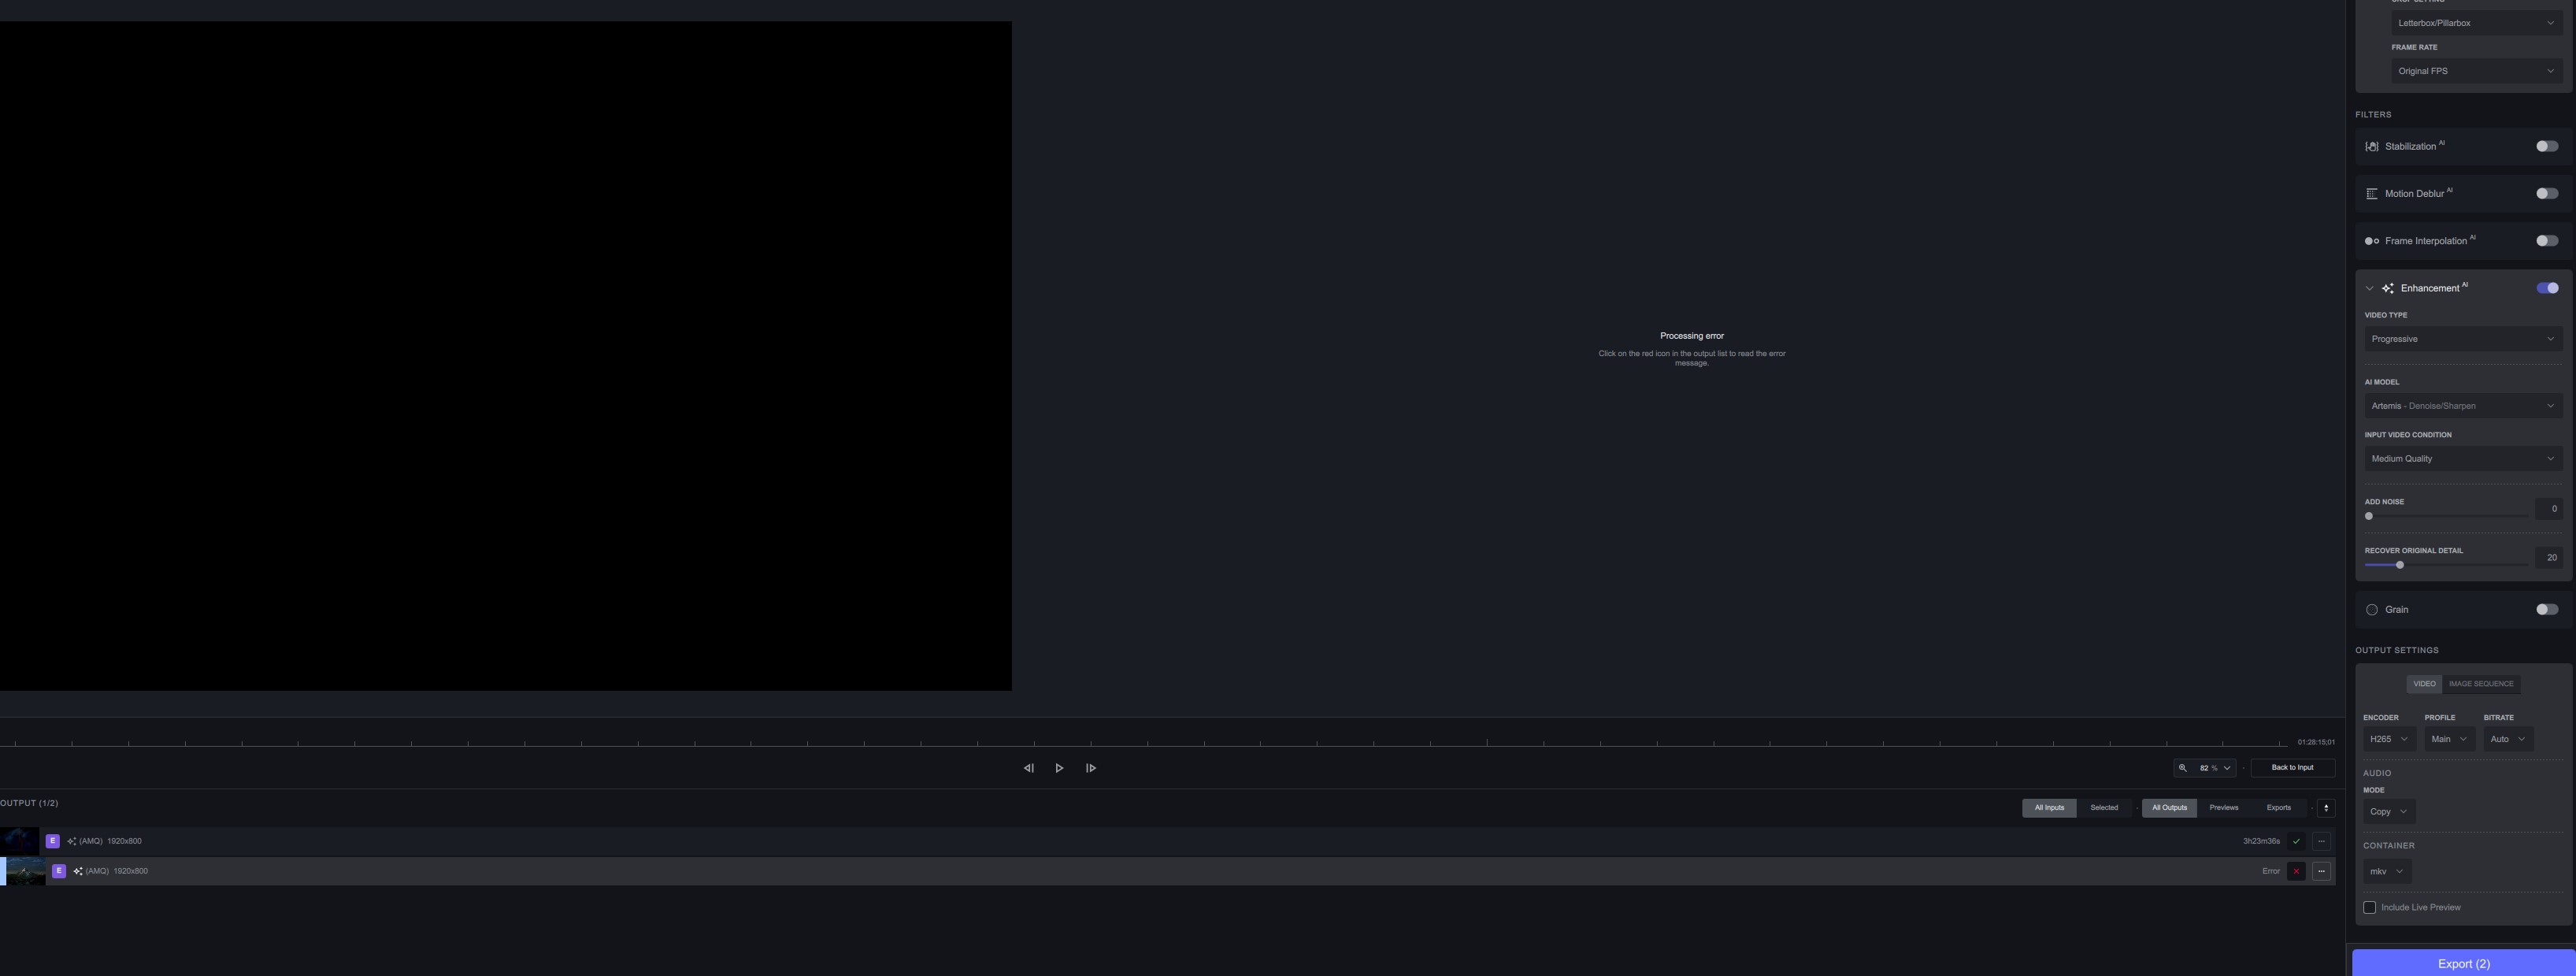Click the Grain filter icon
This screenshot has height=976, width=2576.
pyautogui.click(x=2371, y=609)
